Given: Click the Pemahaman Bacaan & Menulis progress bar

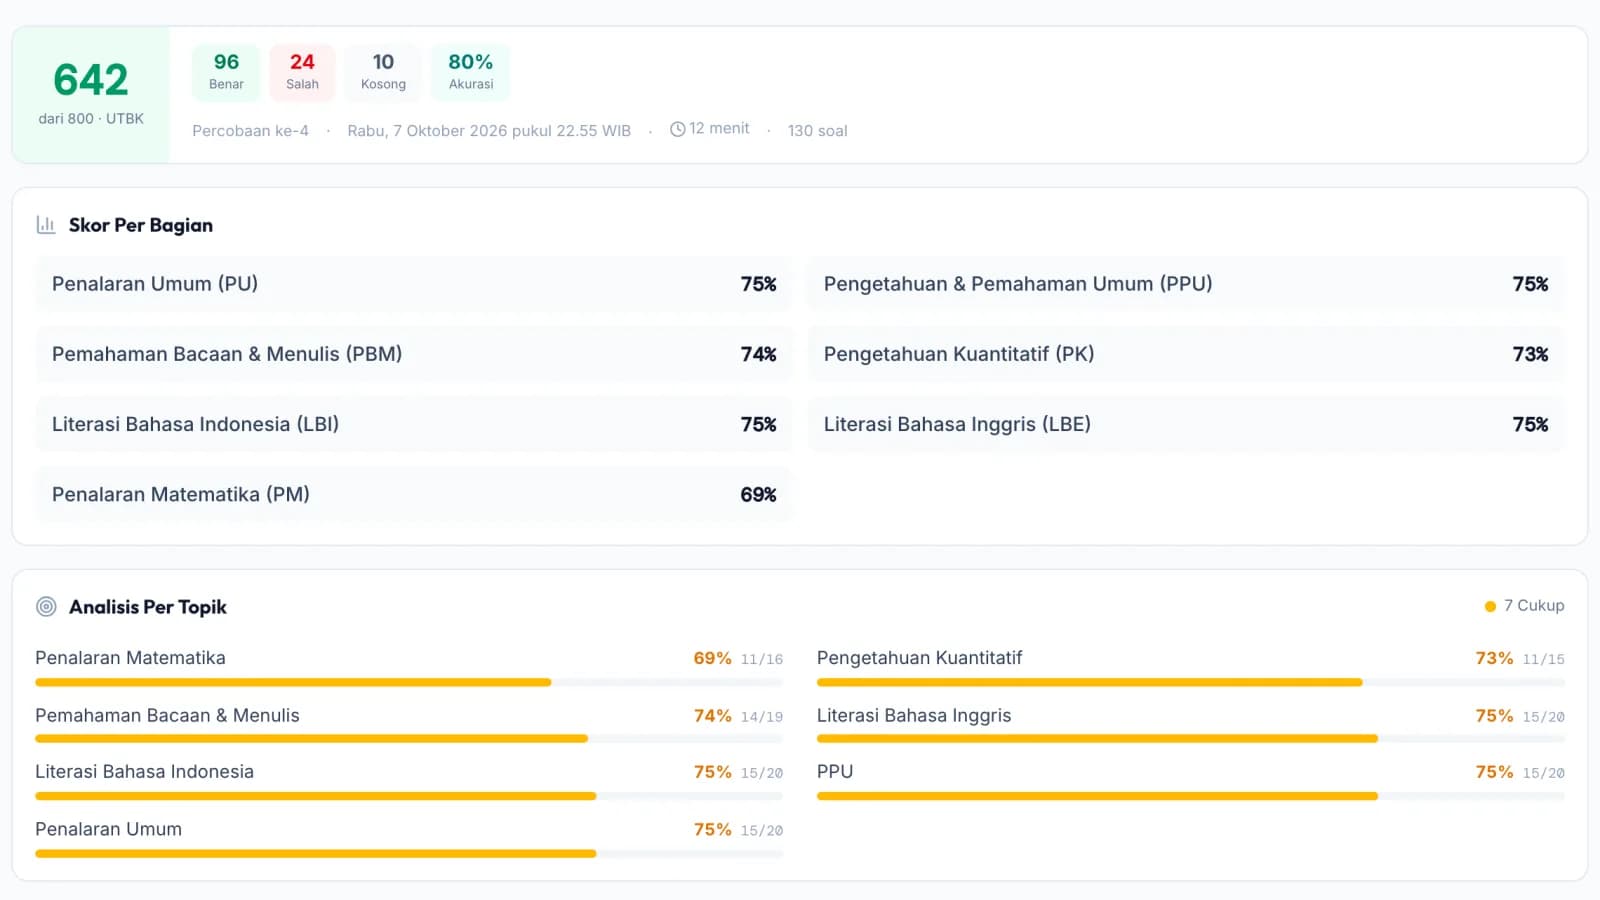Looking at the screenshot, I should (x=409, y=739).
